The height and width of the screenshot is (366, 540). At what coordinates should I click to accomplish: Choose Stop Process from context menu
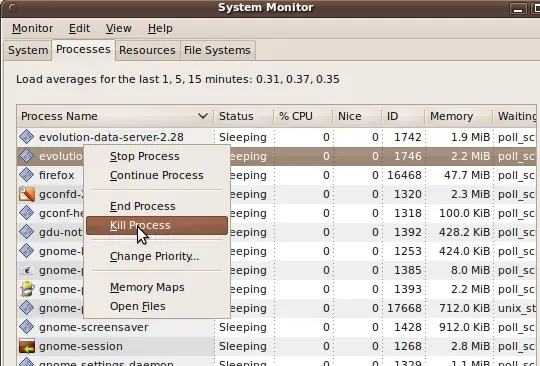click(x=157, y=156)
